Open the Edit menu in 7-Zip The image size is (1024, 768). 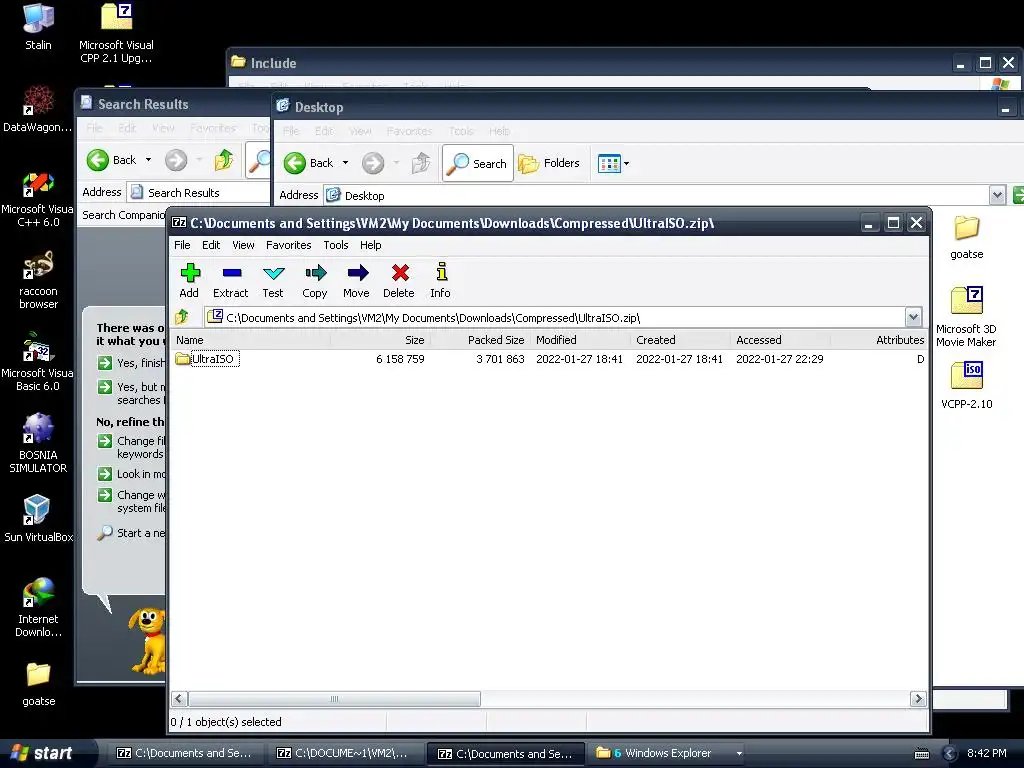pos(211,246)
